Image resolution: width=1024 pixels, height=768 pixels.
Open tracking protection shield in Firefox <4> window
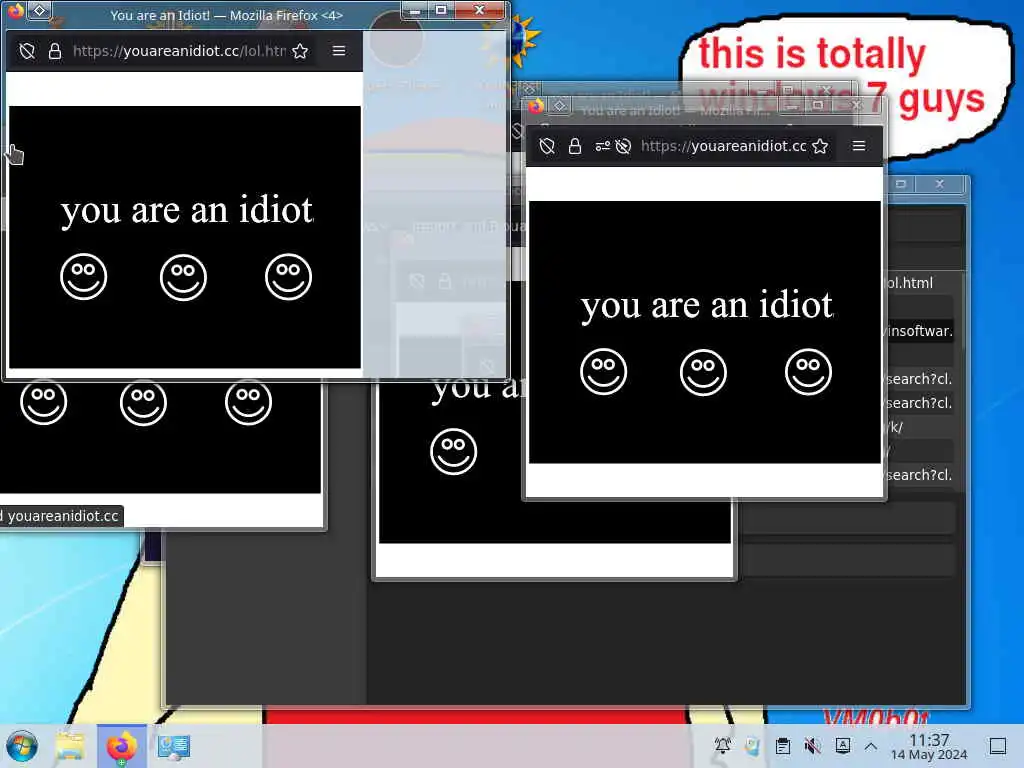pos(27,51)
